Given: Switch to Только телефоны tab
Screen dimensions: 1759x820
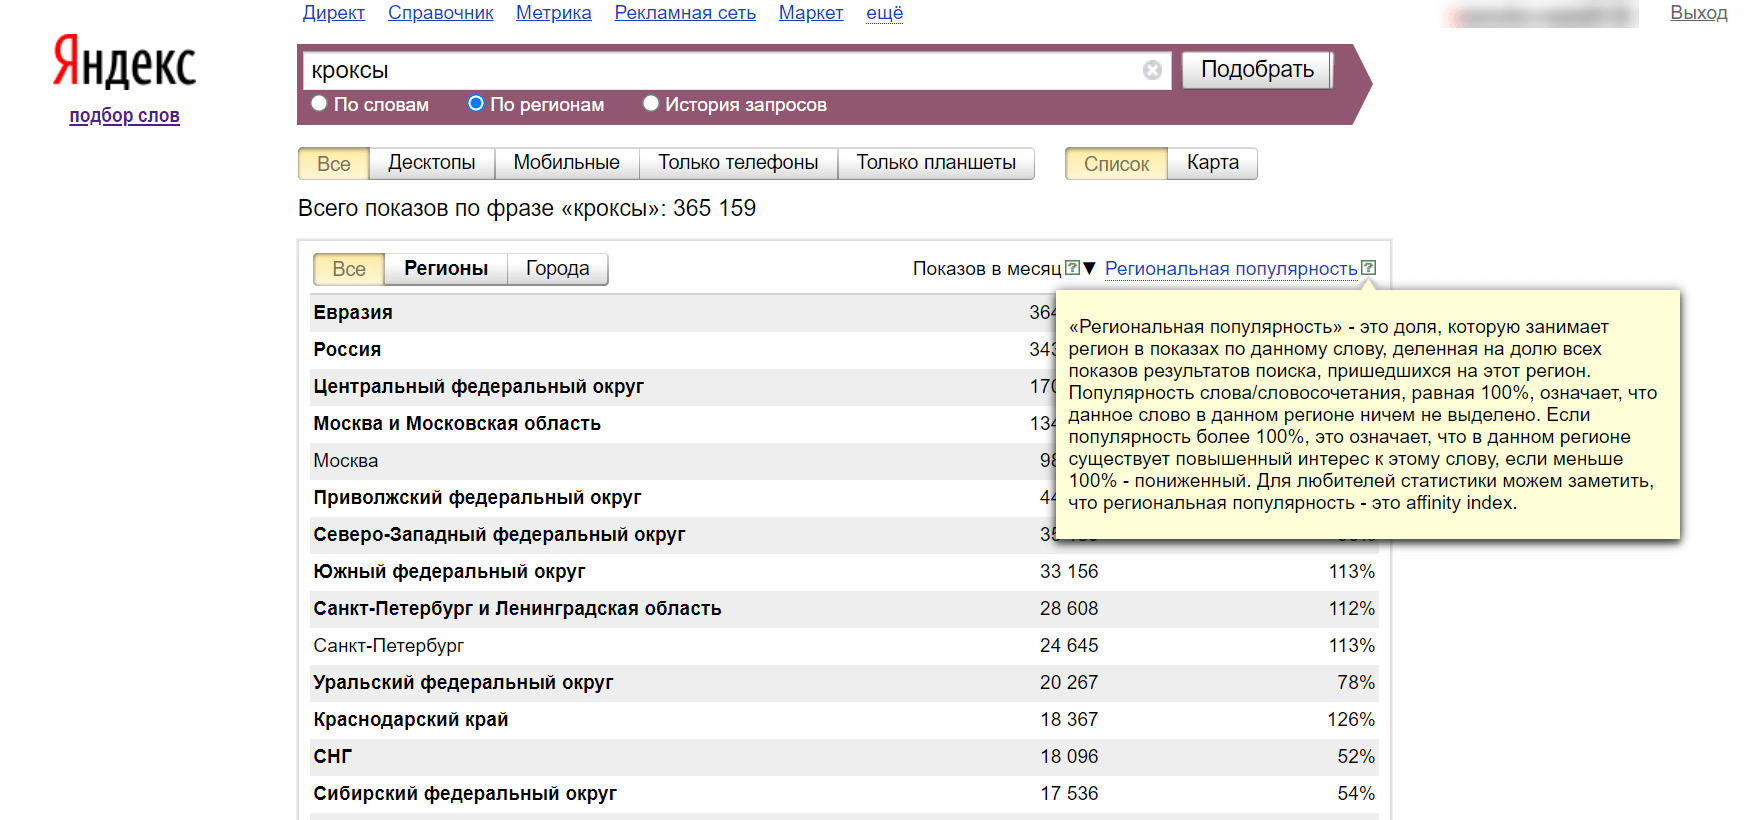Looking at the screenshot, I should (x=738, y=163).
